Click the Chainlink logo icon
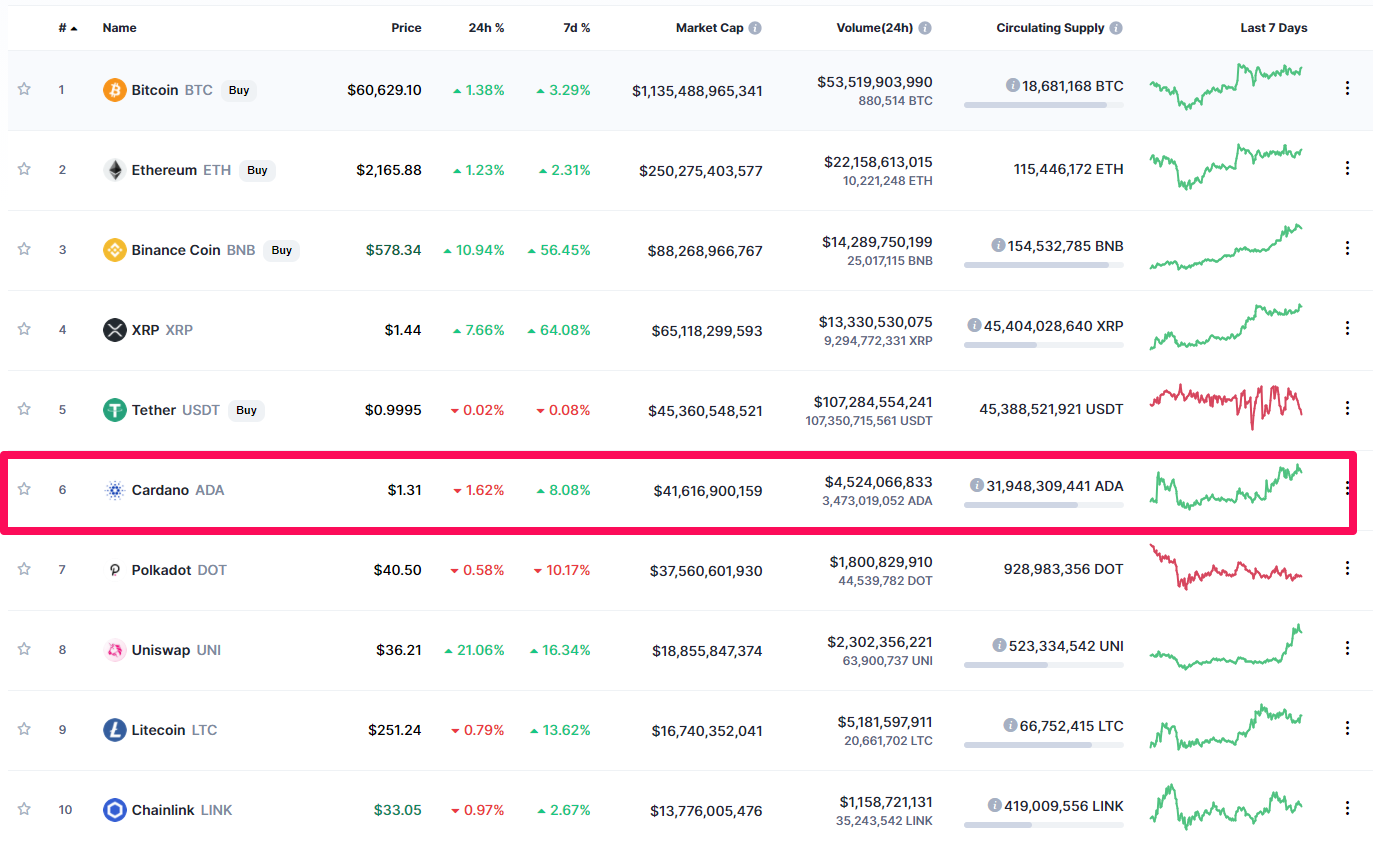Viewport: 1373px width, 850px height. [115, 810]
